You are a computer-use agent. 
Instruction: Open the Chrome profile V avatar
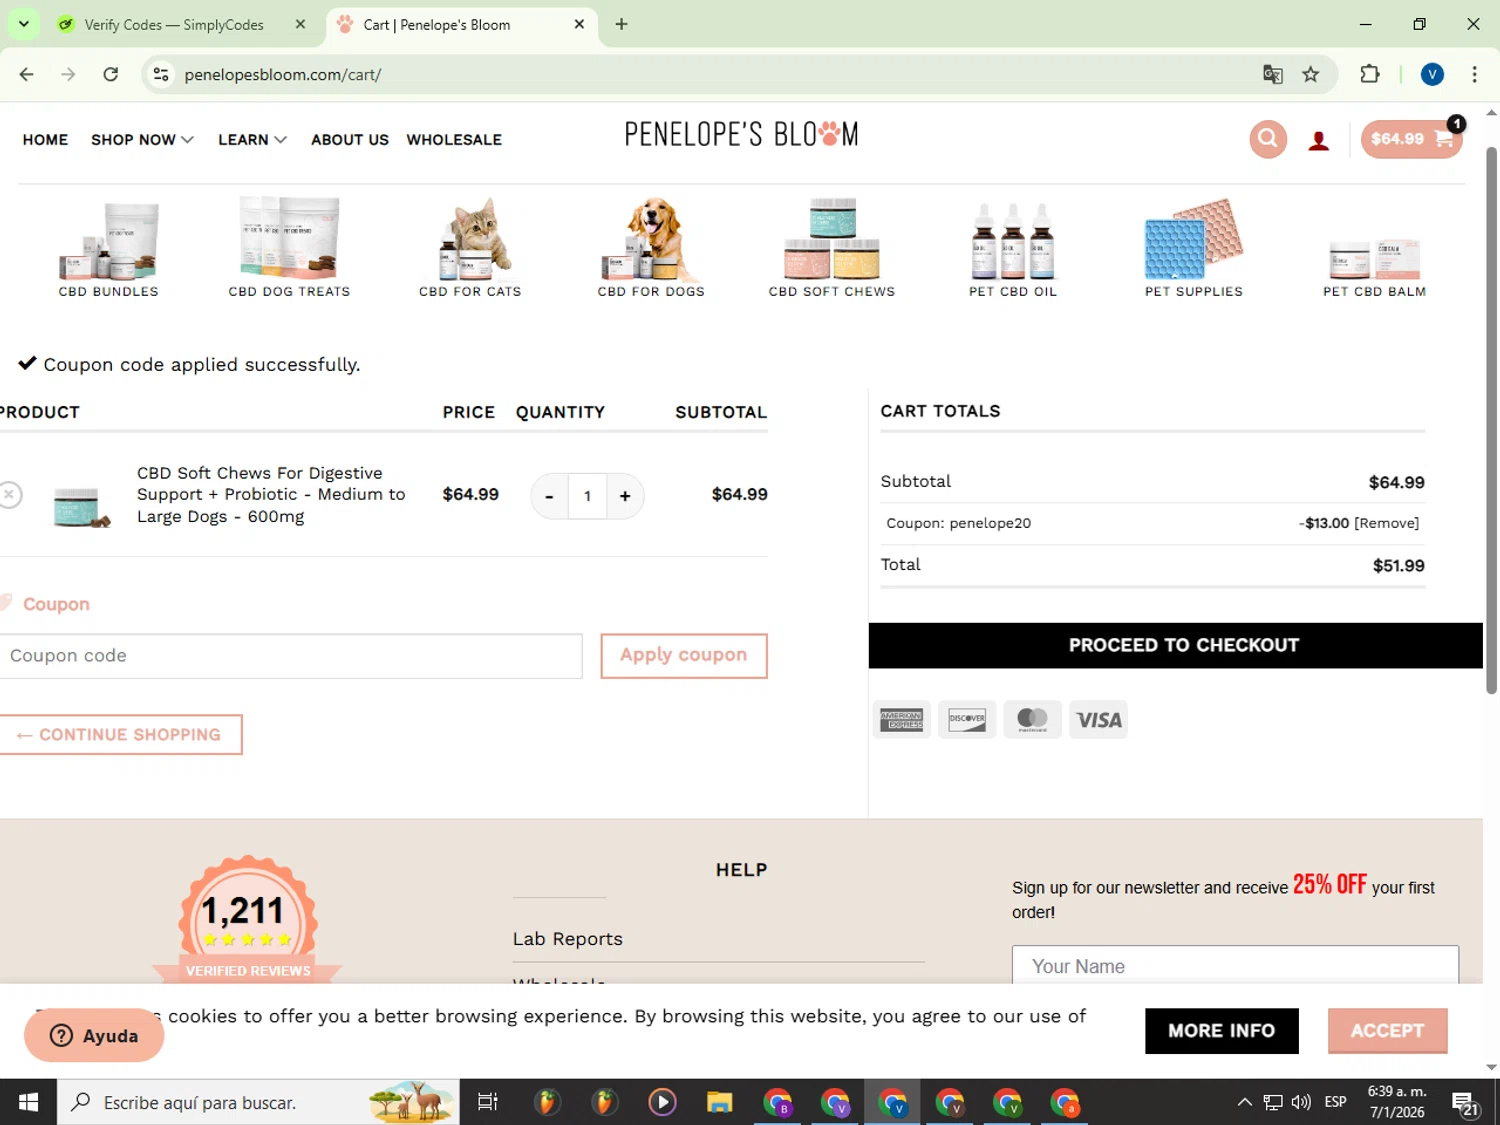tap(1432, 74)
